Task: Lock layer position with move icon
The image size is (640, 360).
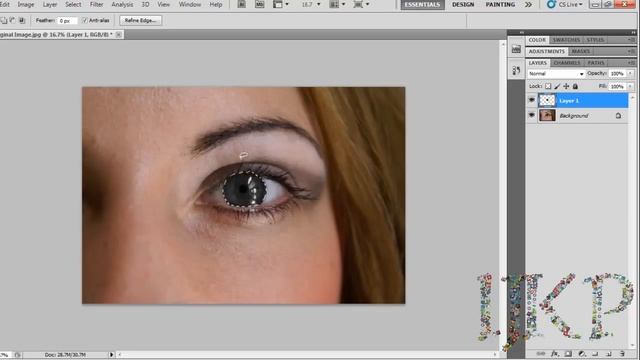Action: point(566,86)
